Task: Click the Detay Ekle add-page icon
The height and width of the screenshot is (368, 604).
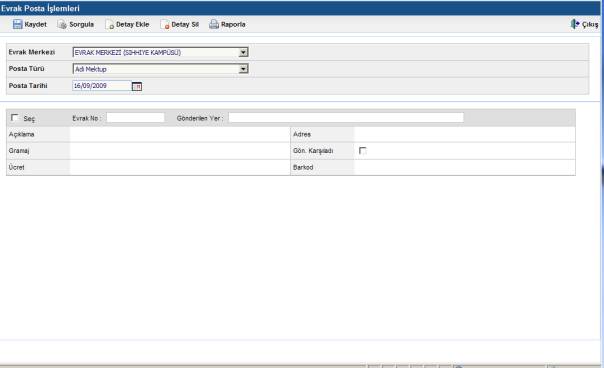Action: (x=109, y=25)
